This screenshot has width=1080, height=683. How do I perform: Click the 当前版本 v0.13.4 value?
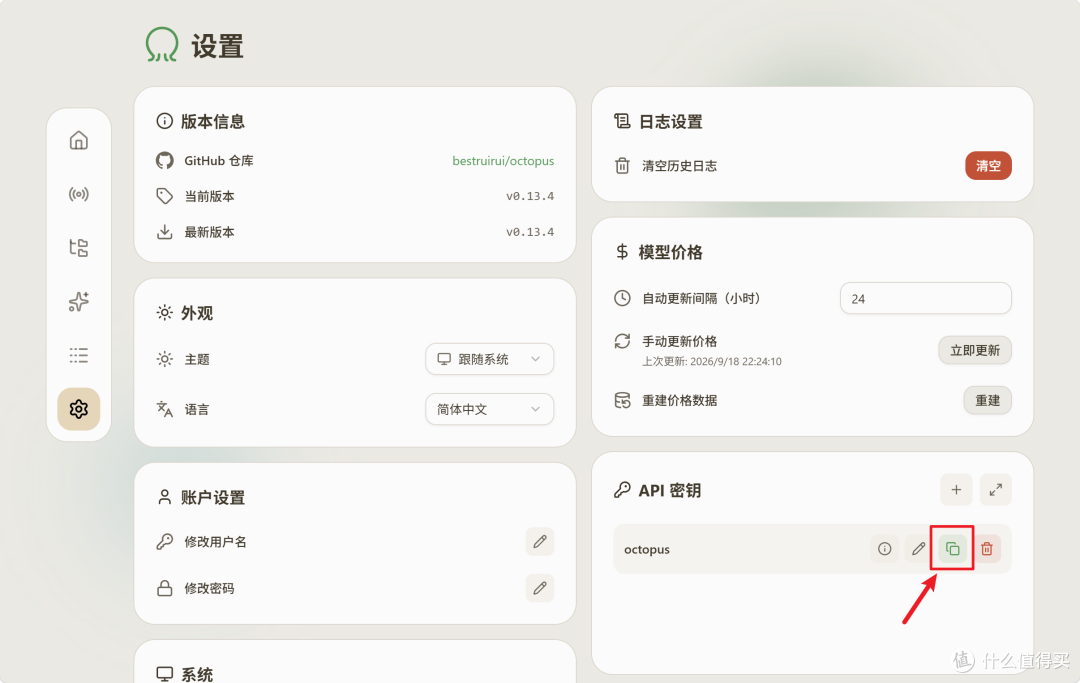pyautogui.click(x=530, y=196)
